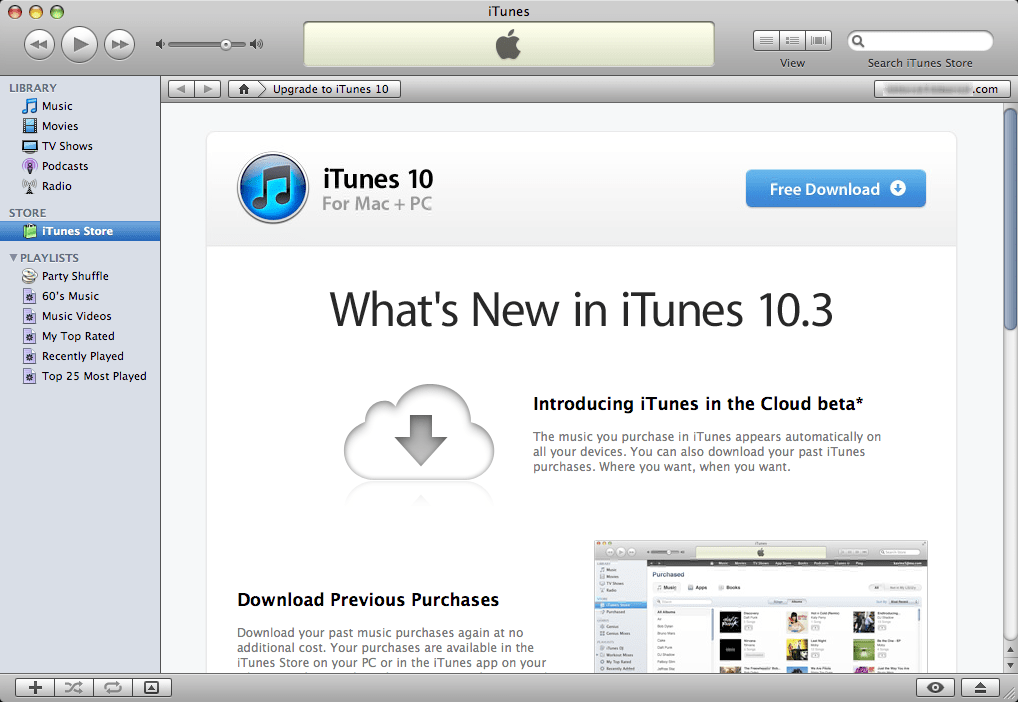Switch to Cover Flow view

(x=819, y=41)
